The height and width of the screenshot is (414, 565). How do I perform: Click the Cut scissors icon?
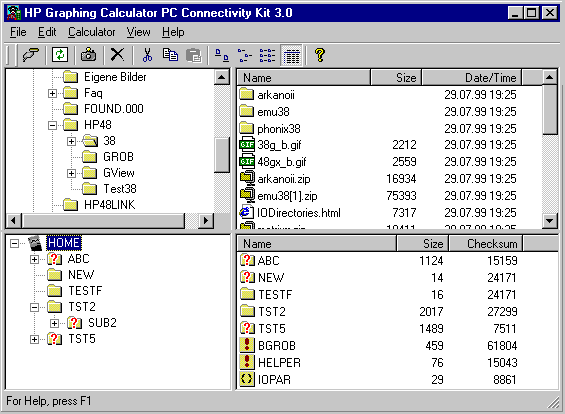tap(147, 55)
